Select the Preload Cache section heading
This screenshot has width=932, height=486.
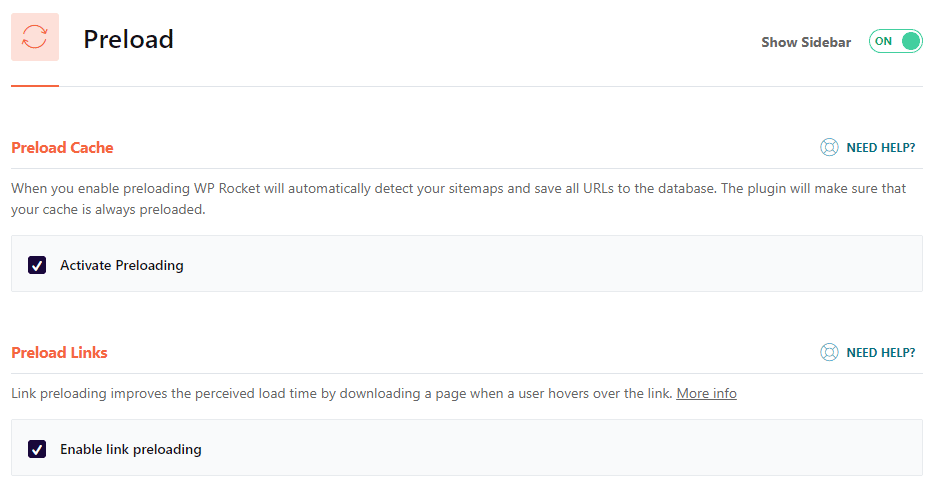click(62, 148)
